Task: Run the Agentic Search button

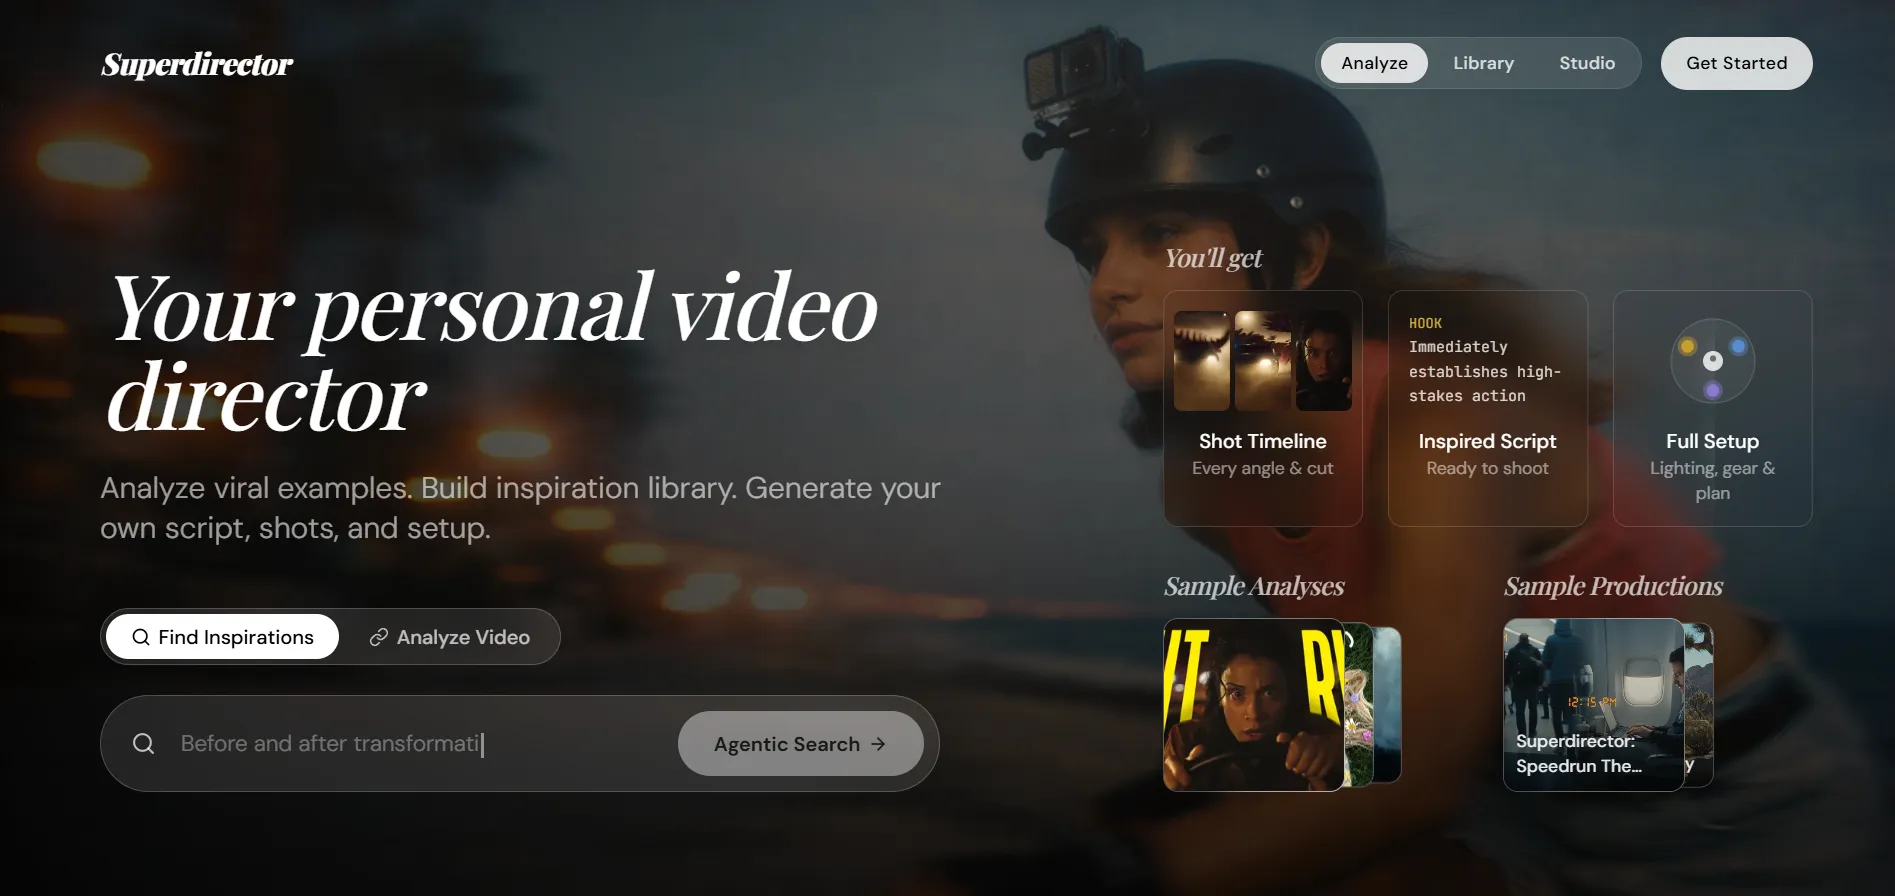Action: coord(799,744)
